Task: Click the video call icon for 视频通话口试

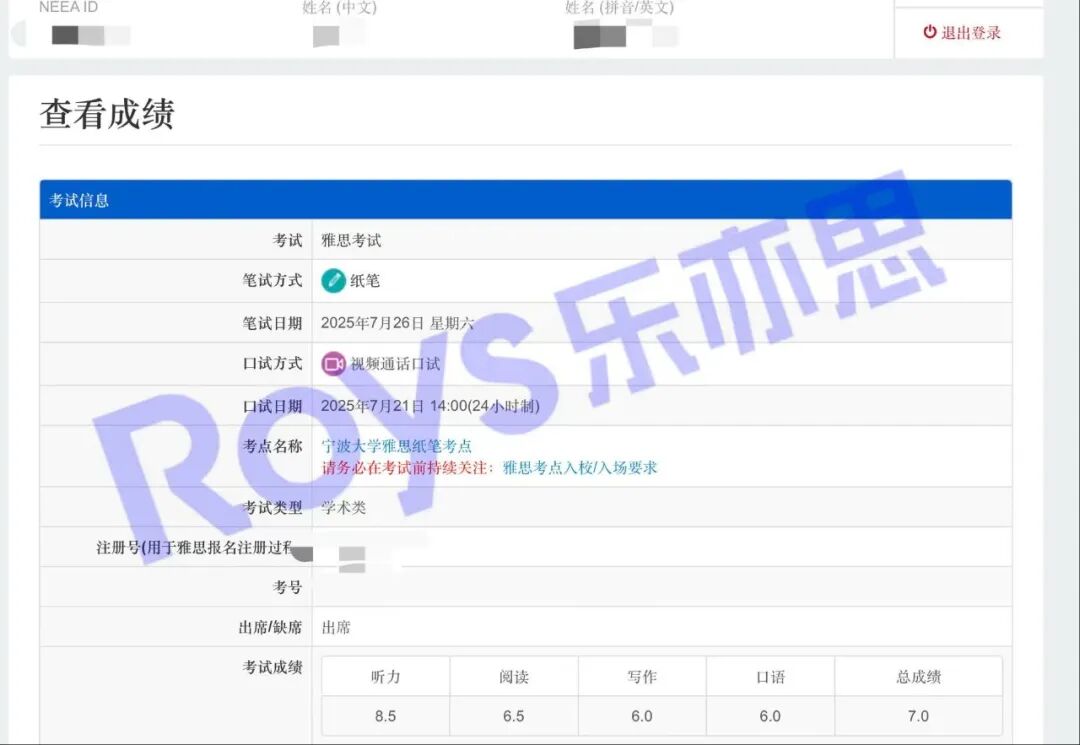Action: 335,364
